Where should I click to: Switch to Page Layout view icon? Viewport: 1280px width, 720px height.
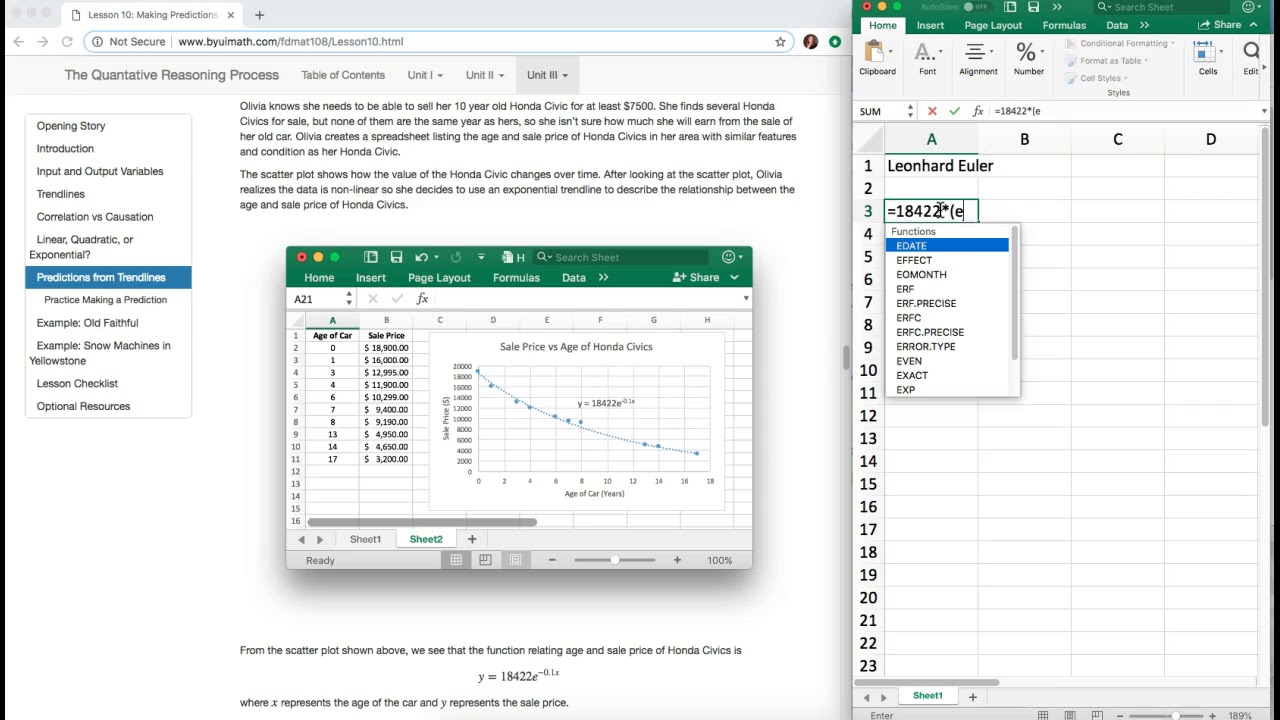[1069, 715]
